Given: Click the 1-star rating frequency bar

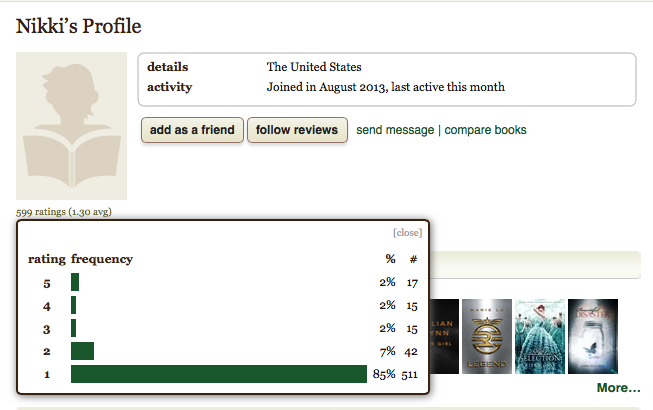Looking at the screenshot, I should pos(219,374).
